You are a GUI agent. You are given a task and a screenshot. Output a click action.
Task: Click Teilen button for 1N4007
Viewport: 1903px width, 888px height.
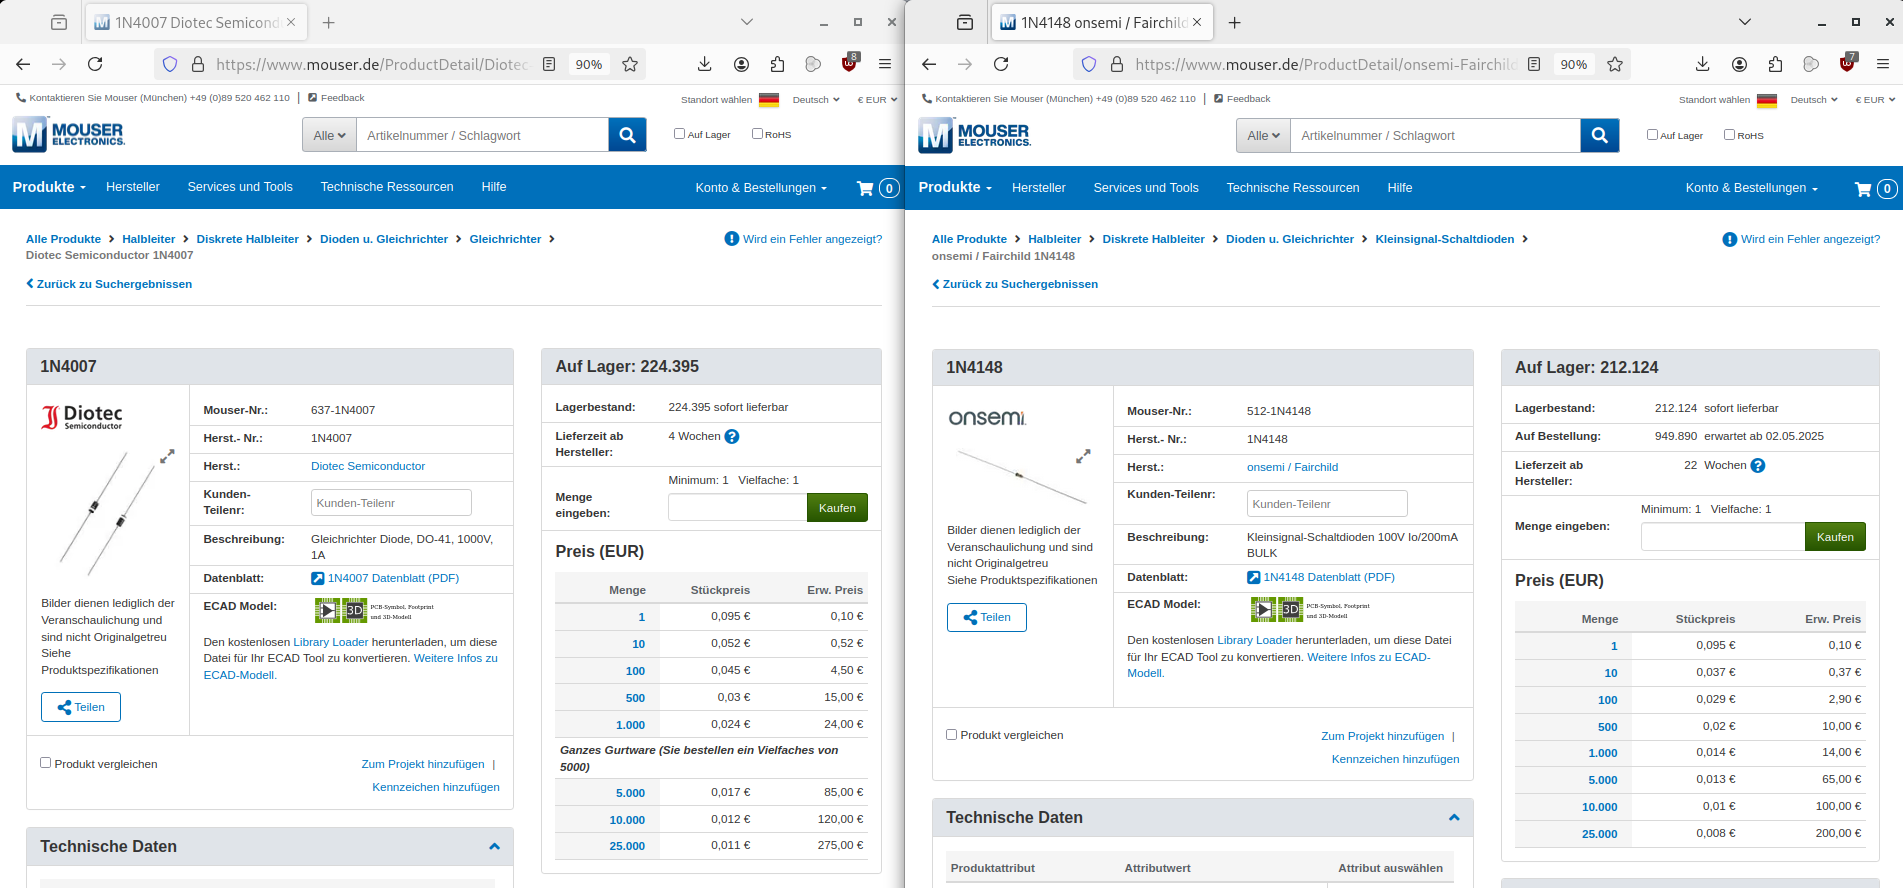[x=81, y=707]
